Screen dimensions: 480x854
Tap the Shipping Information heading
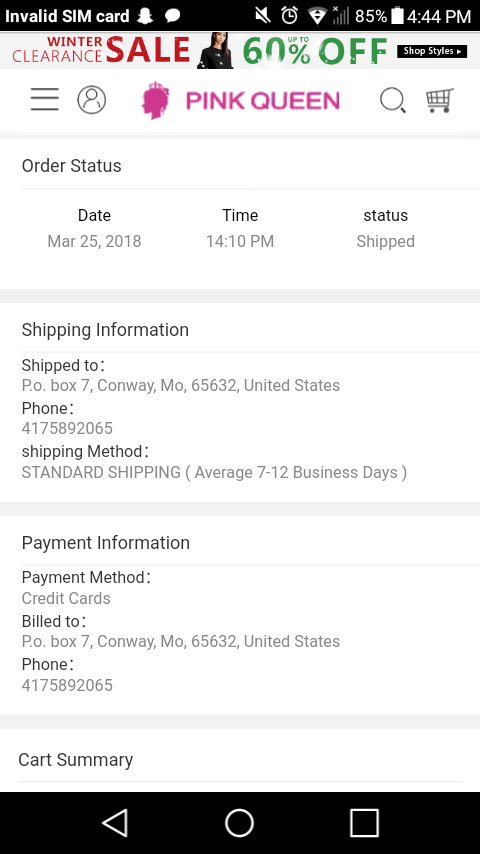coord(105,330)
